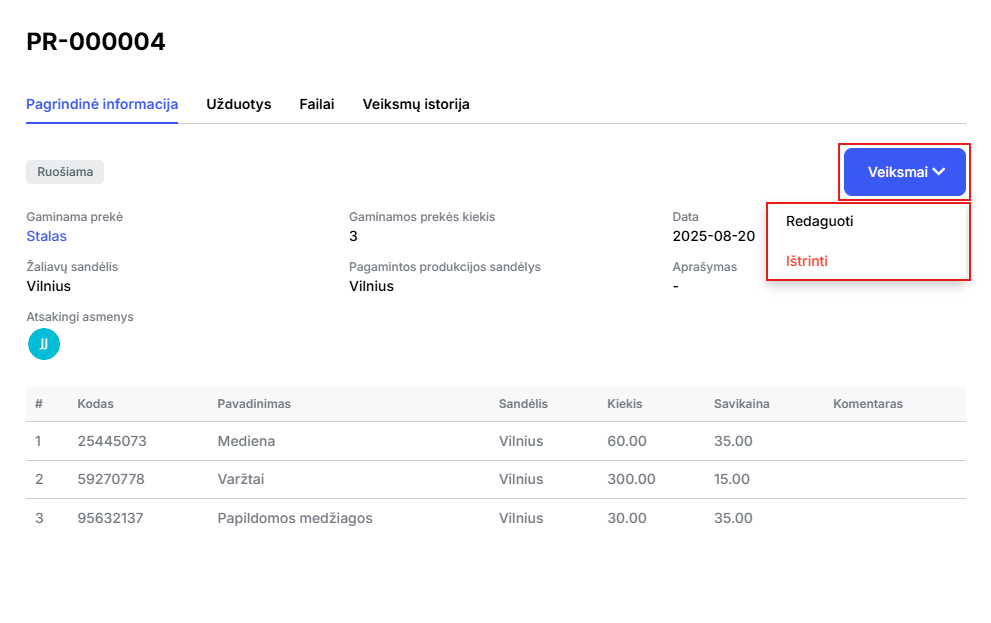Click the Savikaina column header
This screenshot has height=623, width=991.
(741, 404)
